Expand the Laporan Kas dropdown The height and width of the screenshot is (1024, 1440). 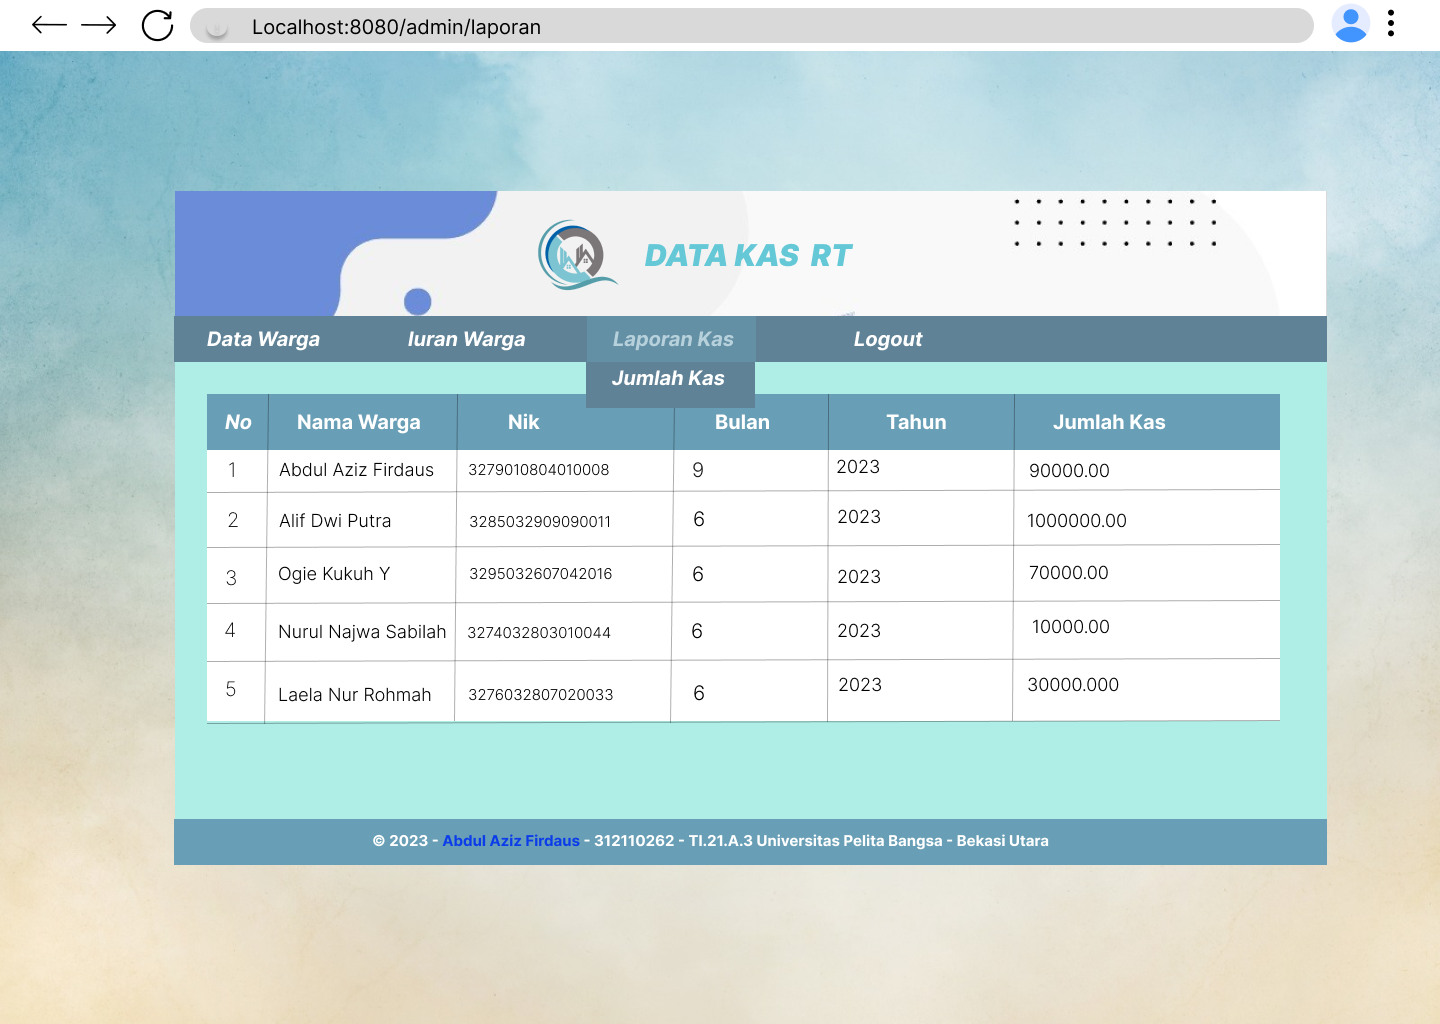tap(671, 339)
